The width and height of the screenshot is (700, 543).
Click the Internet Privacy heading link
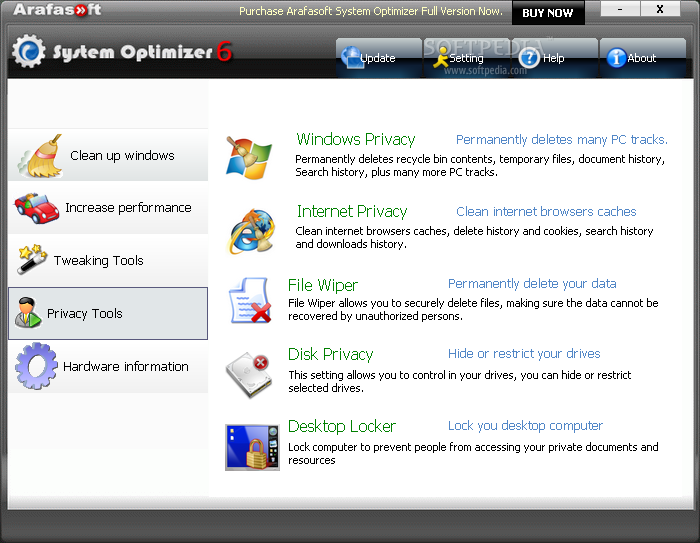click(352, 211)
